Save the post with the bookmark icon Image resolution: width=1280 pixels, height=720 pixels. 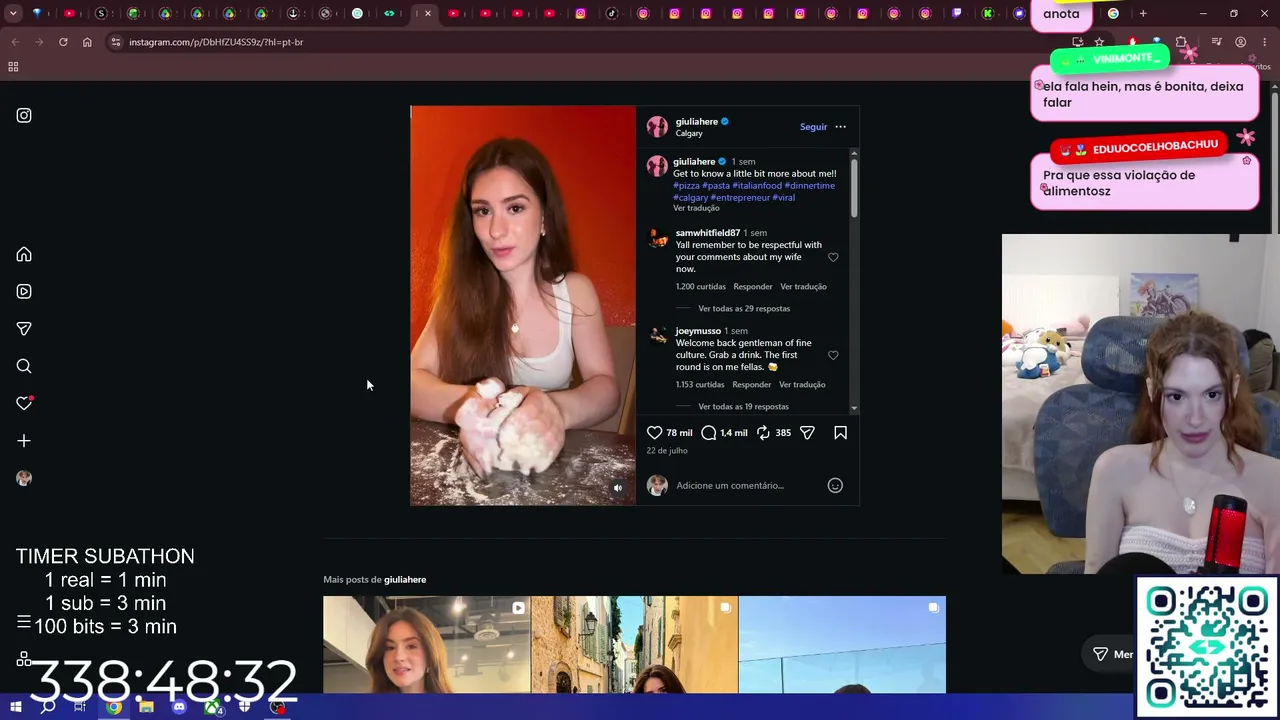coord(840,432)
